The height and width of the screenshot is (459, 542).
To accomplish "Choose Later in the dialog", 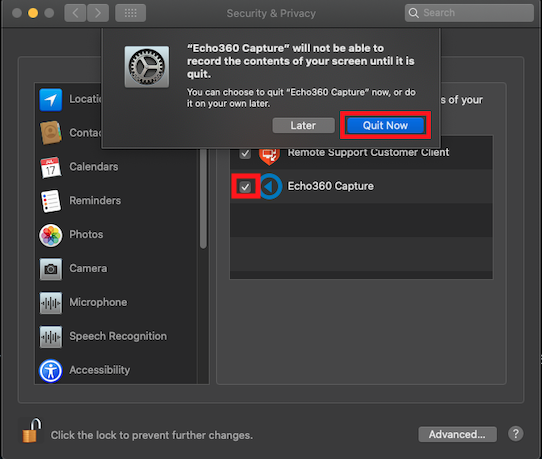I will [x=303, y=125].
